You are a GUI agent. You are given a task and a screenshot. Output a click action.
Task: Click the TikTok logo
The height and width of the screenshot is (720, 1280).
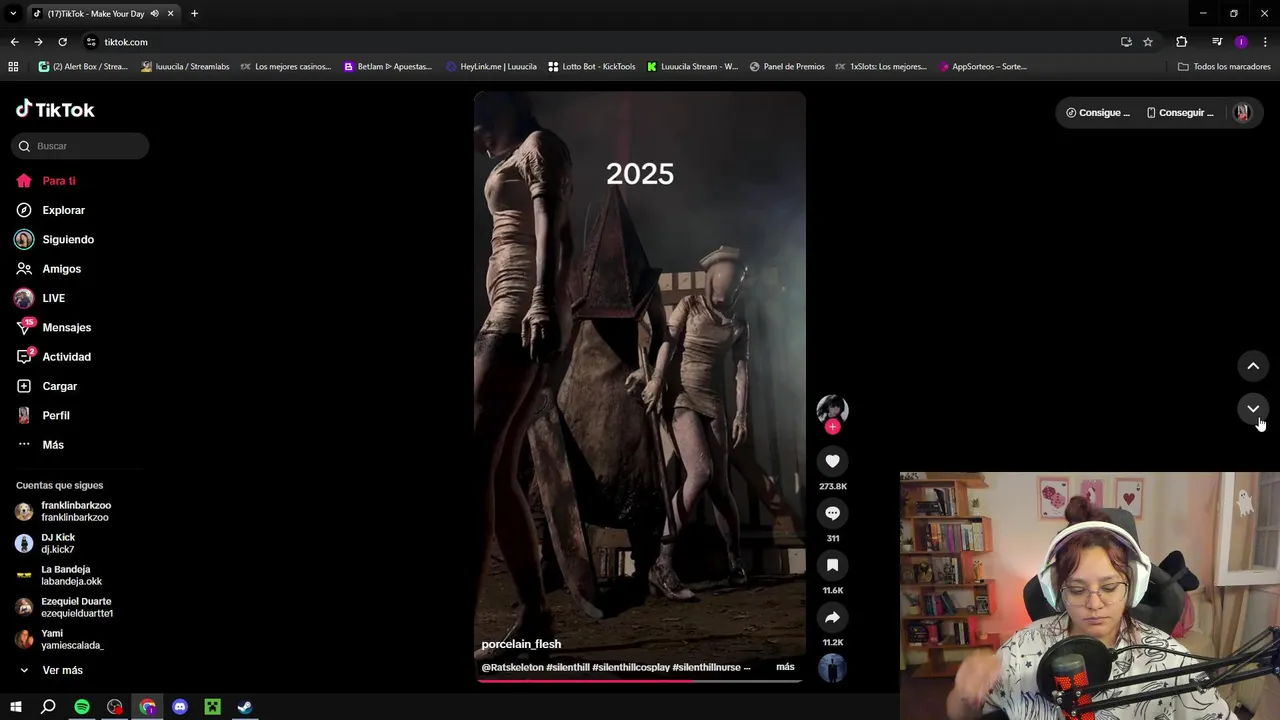[x=55, y=110]
